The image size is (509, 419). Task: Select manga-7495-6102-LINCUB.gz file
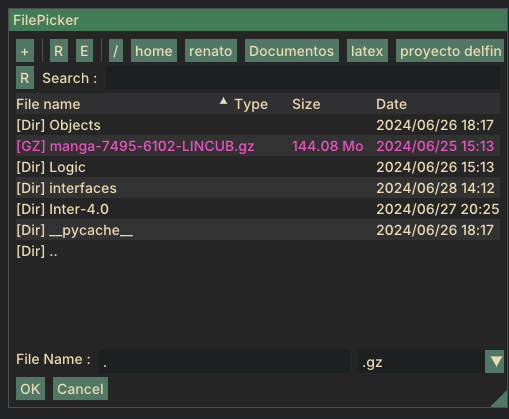tap(258, 146)
